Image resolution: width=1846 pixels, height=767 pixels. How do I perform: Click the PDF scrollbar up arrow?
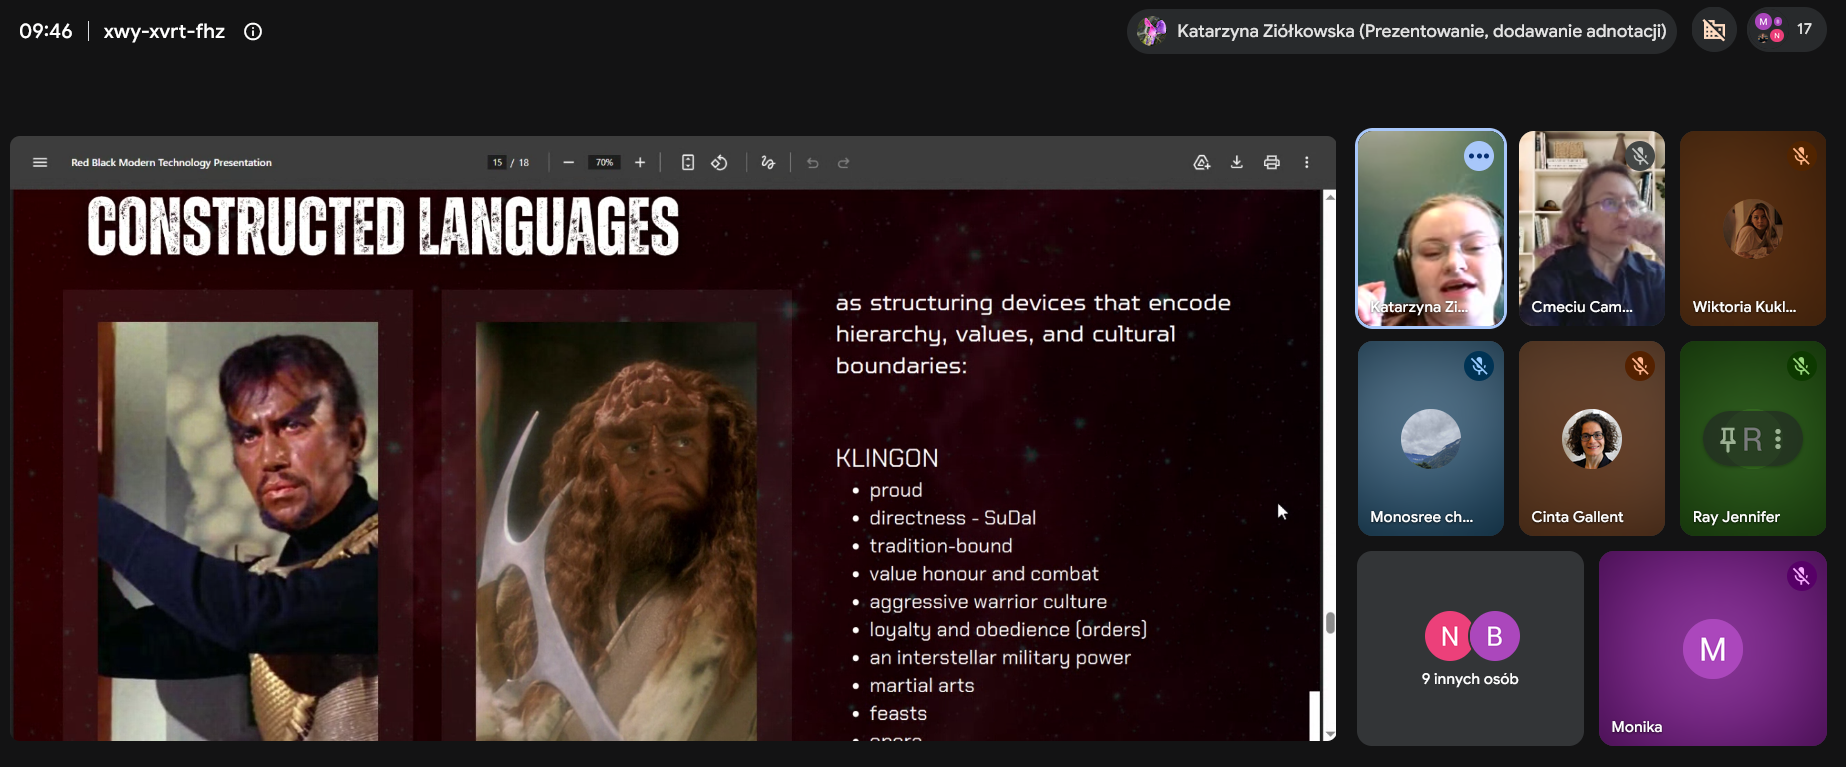pos(1330,197)
